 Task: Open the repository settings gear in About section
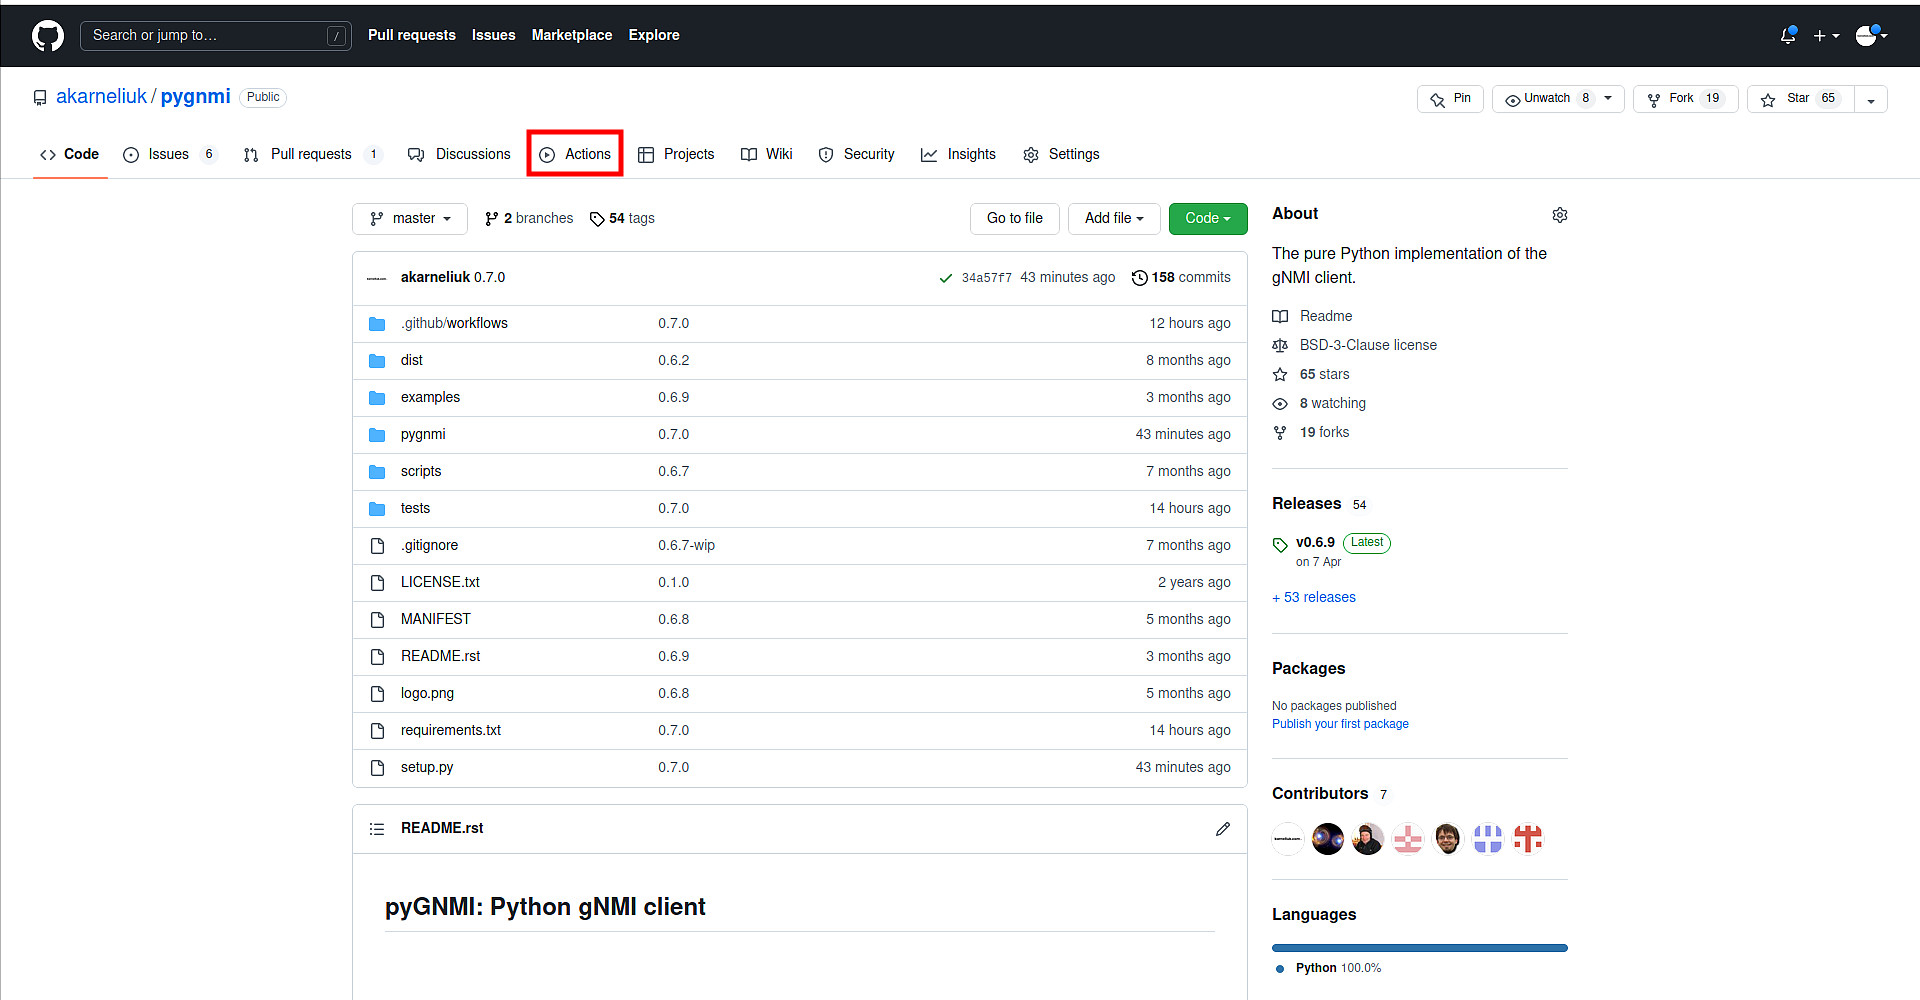[x=1560, y=215]
